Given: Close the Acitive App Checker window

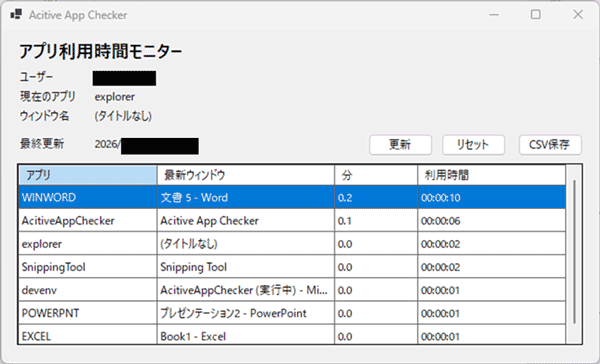Looking at the screenshot, I should point(578,15).
